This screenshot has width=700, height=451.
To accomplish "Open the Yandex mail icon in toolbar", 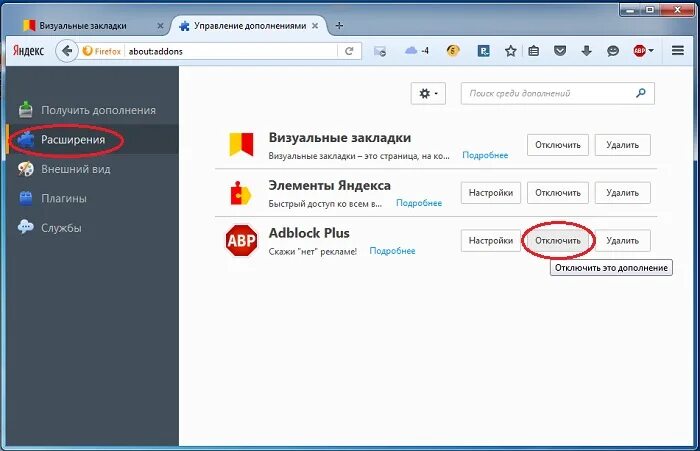I will 380,51.
